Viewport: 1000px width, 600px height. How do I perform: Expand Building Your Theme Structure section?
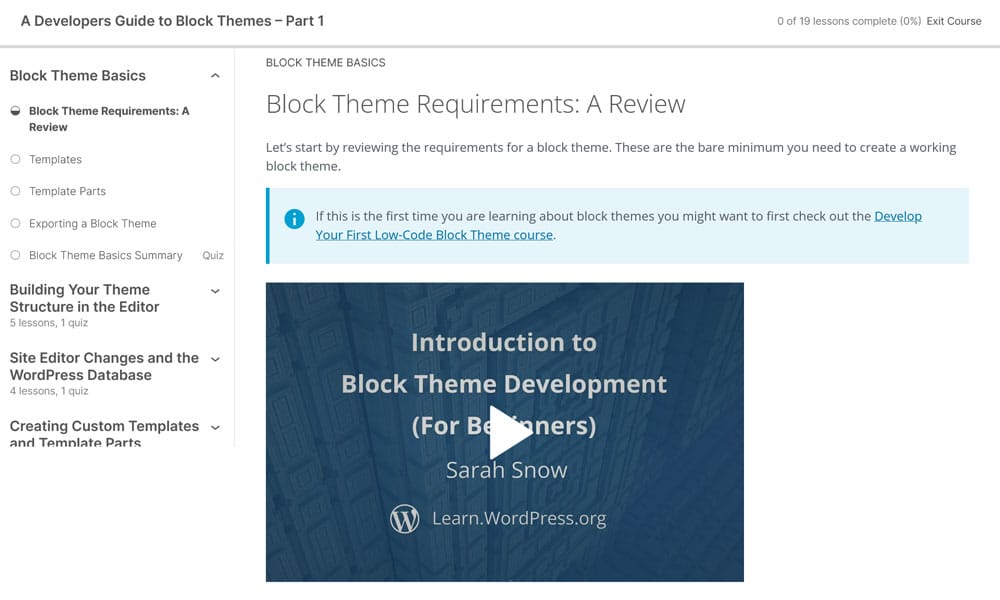[215, 291]
